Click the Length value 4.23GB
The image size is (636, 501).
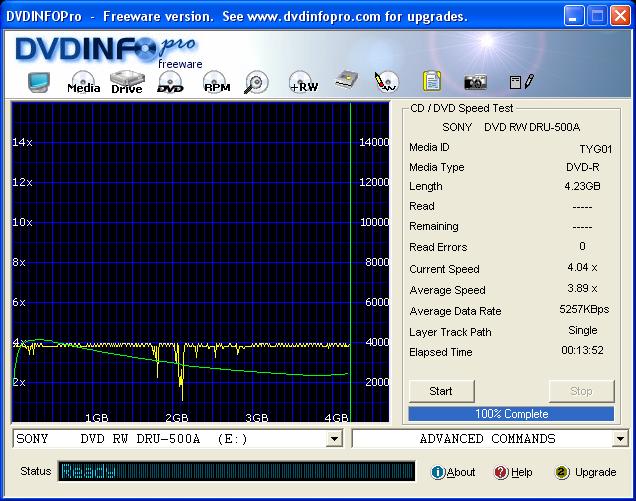coord(582,186)
